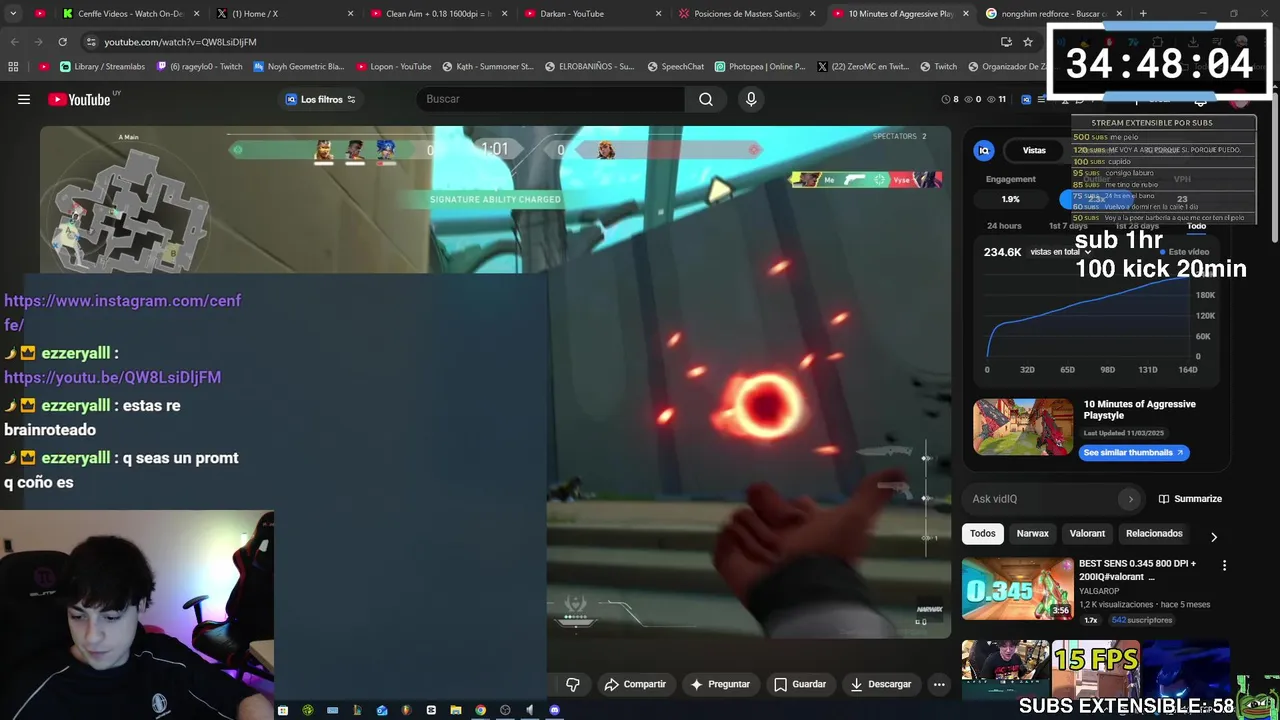Open the youtu.be/QW8LsiDljFM chat link
Screen dimensions: 1280x720
[112, 377]
